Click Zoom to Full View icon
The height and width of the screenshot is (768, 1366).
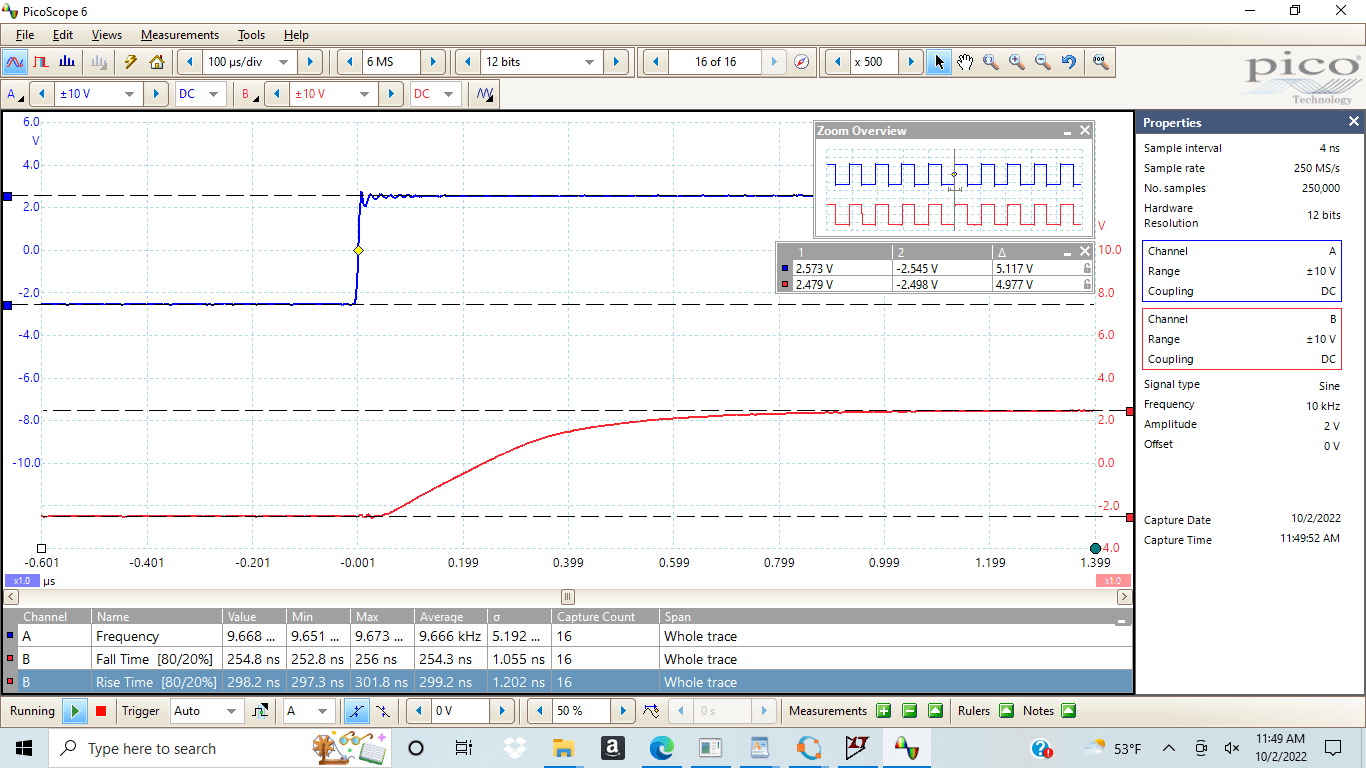point(1100,62)
